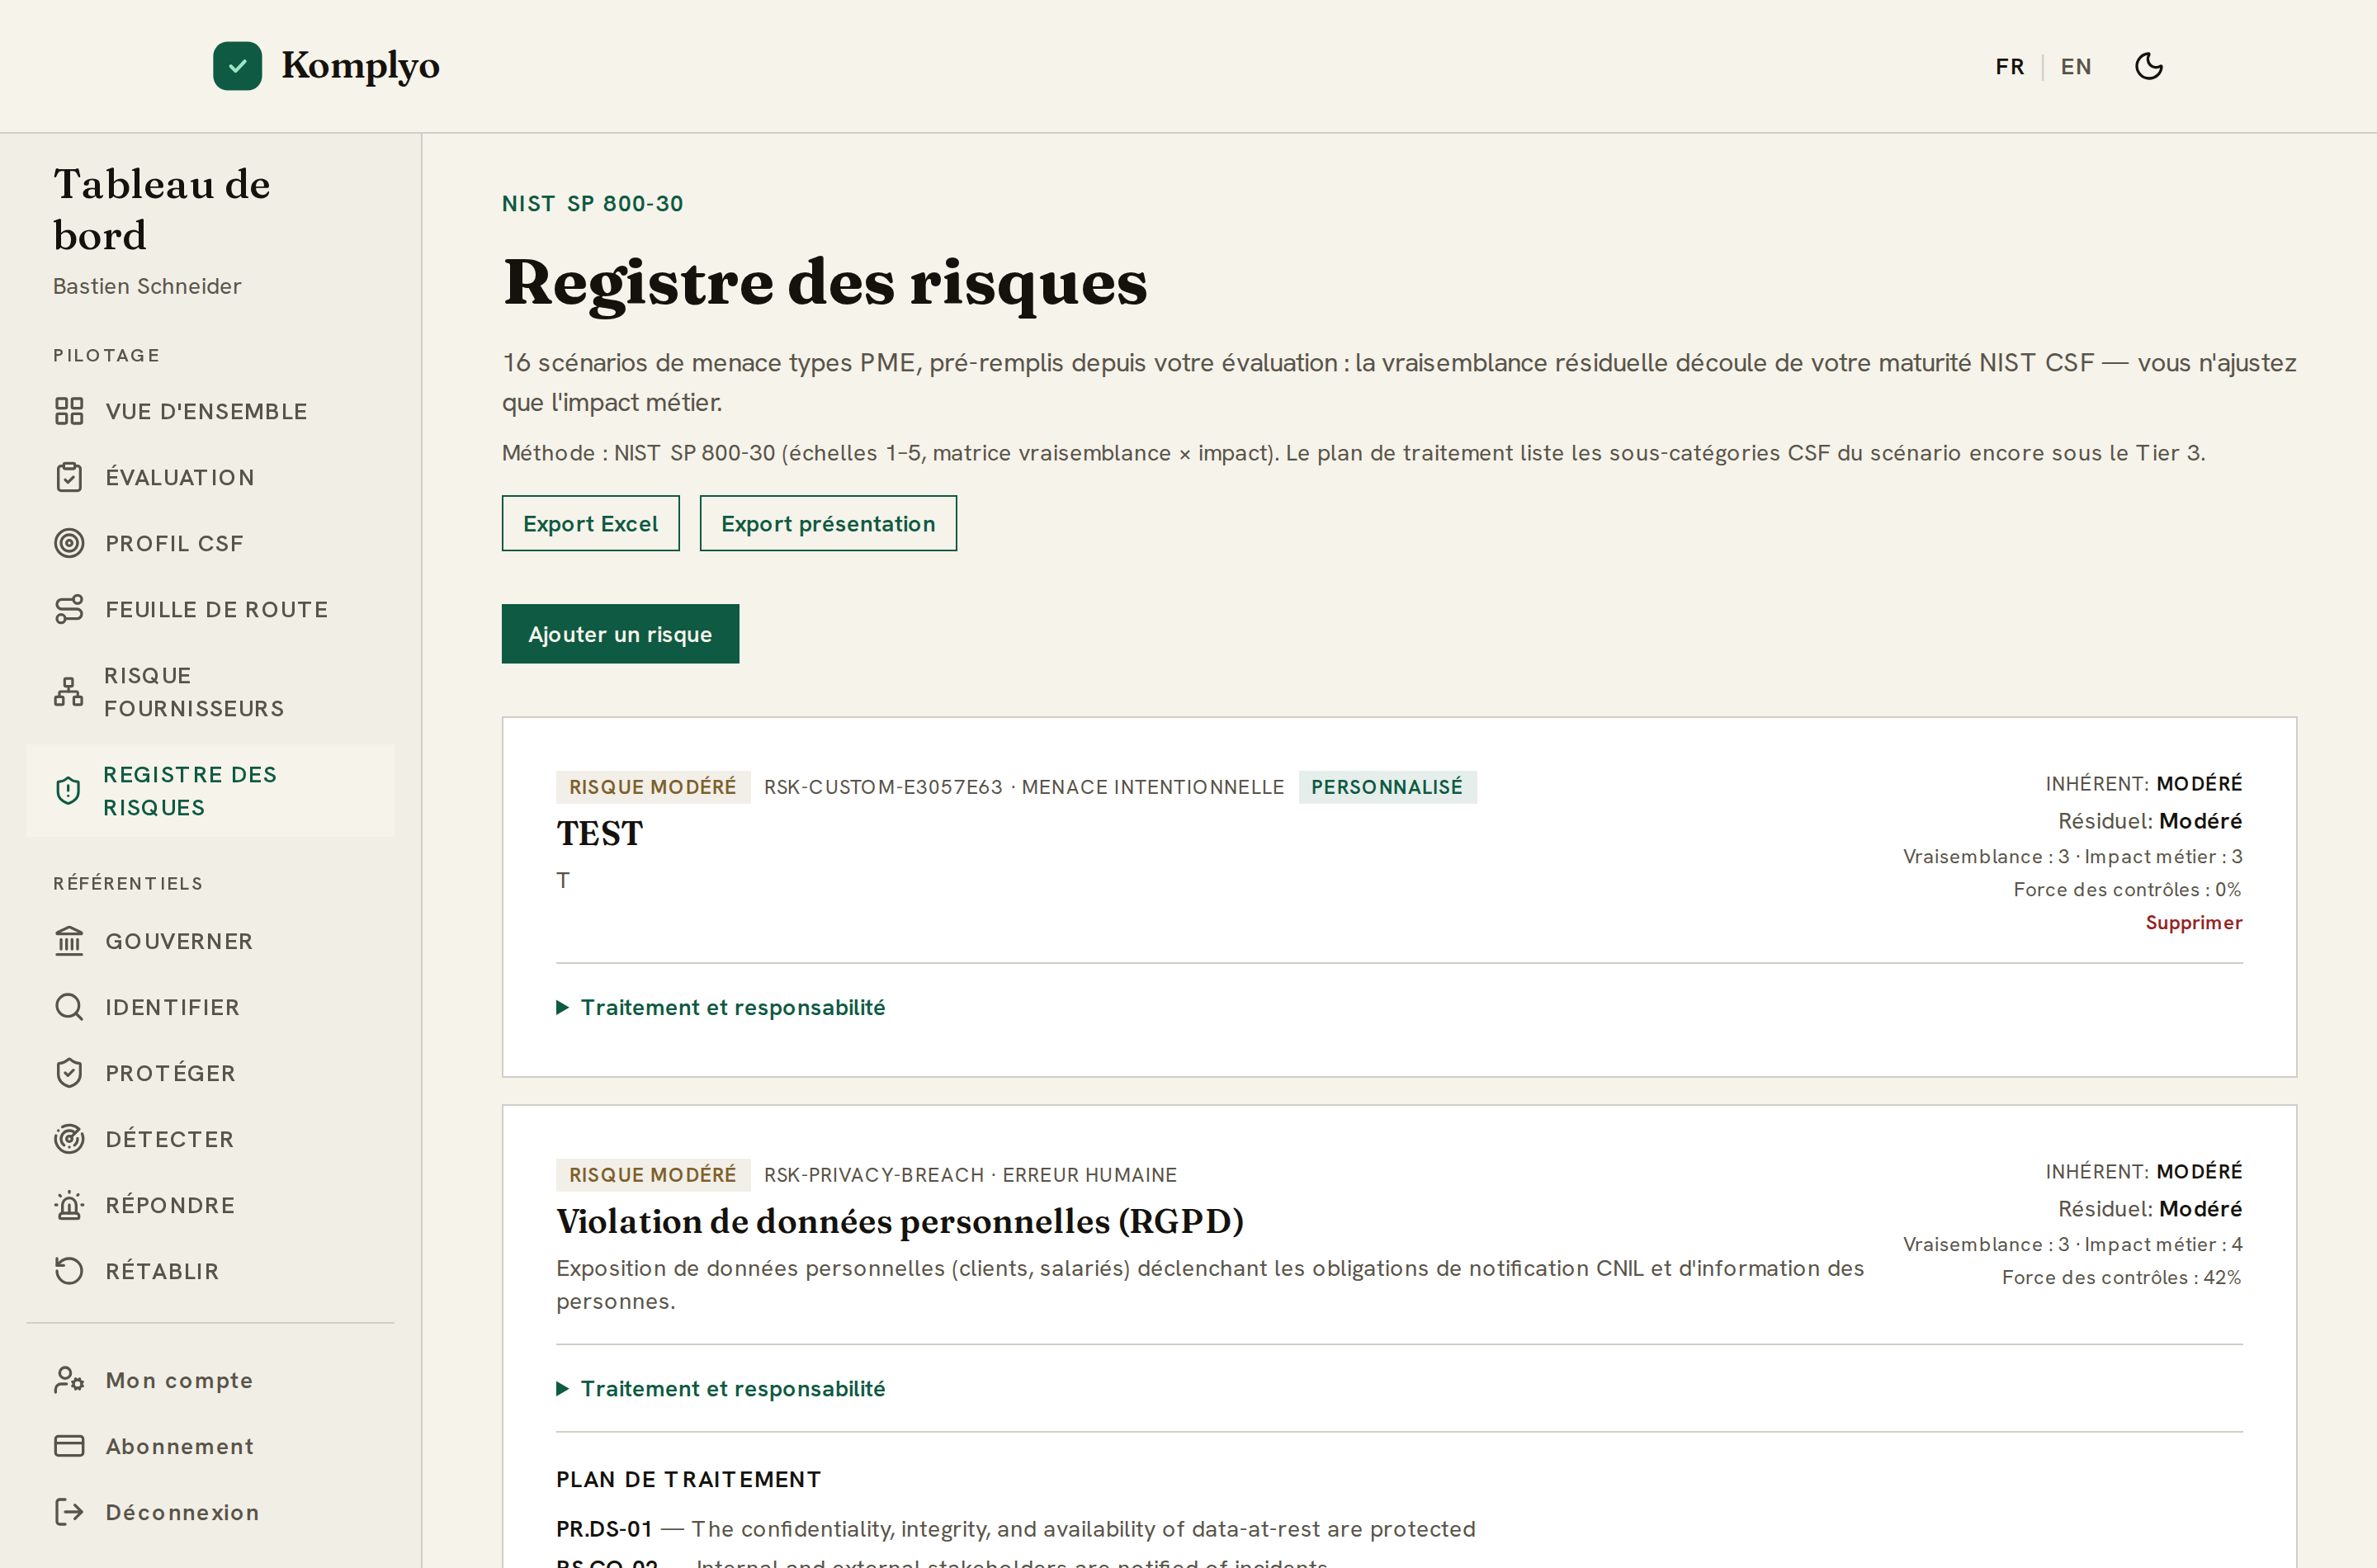Open Vue d'ensemble menu item
The width and height of the screenshot is (2377, 1568).
(210, 411)
